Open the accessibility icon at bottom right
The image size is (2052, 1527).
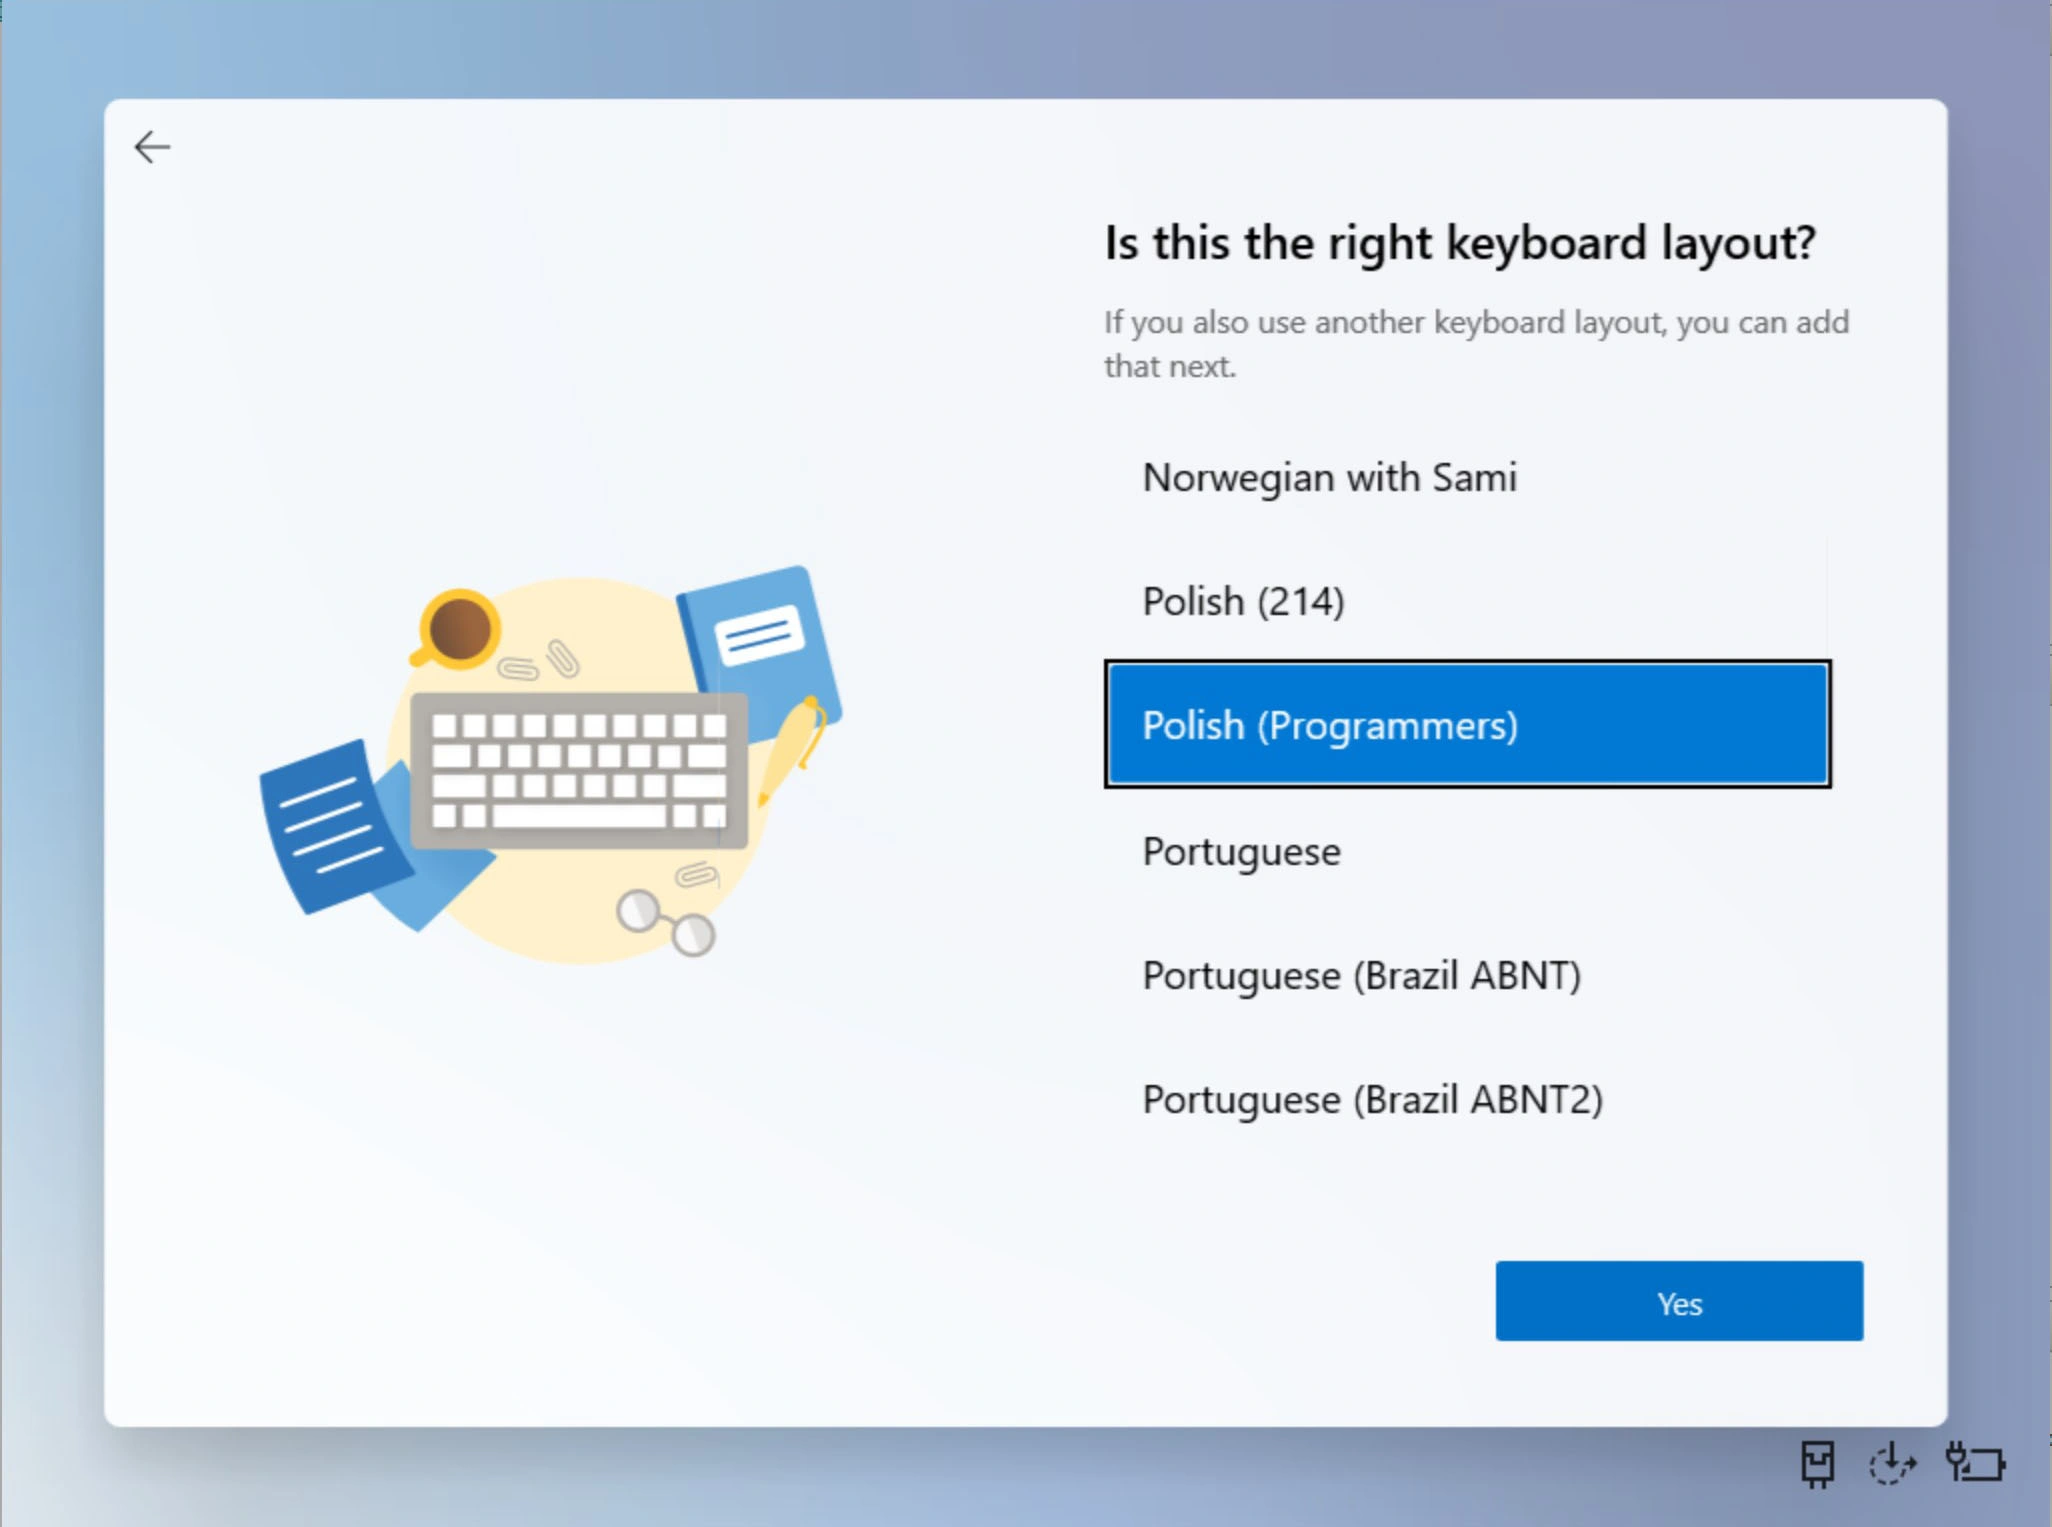(x=1818, y=1464)
